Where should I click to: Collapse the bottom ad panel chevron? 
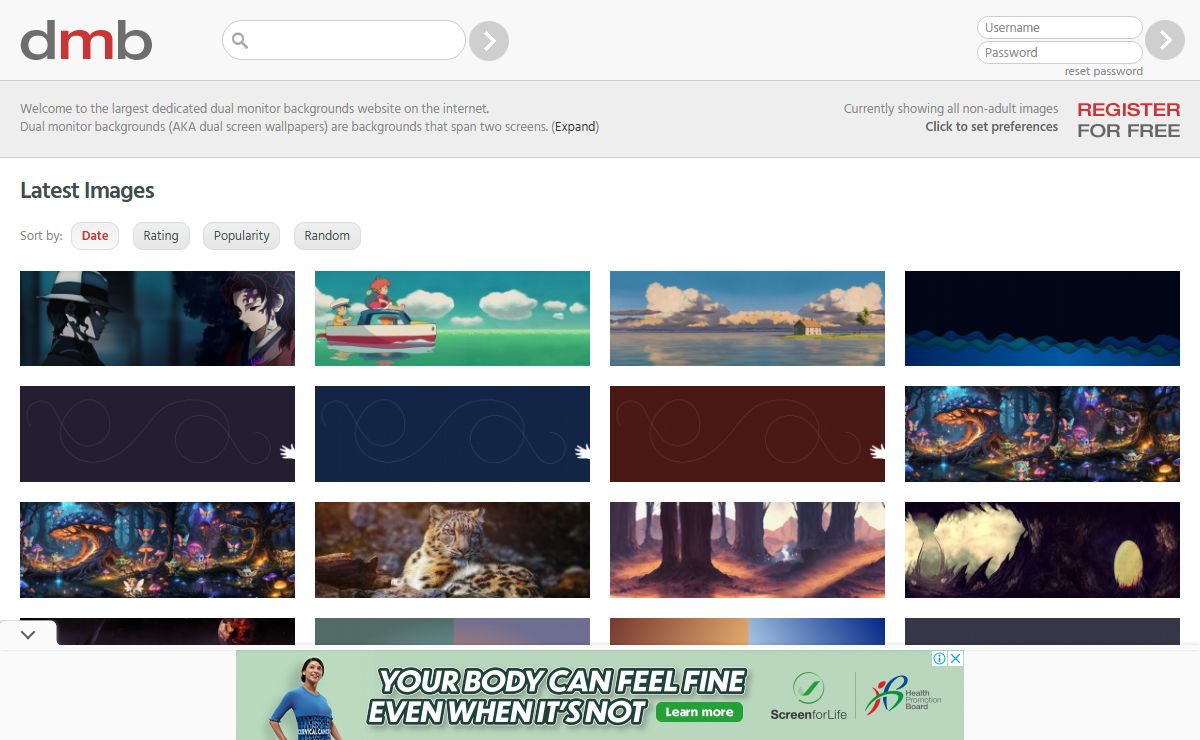[28, 634]
